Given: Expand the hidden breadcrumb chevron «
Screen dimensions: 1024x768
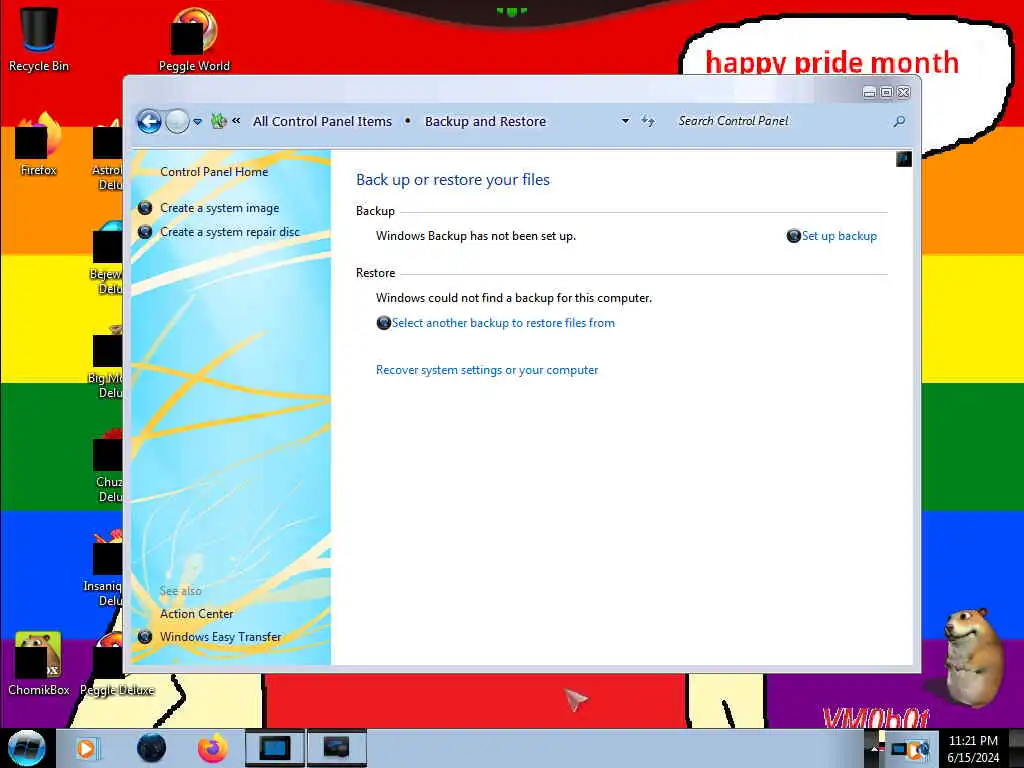Looking at the screenshot, I should [x=236, y=121].
